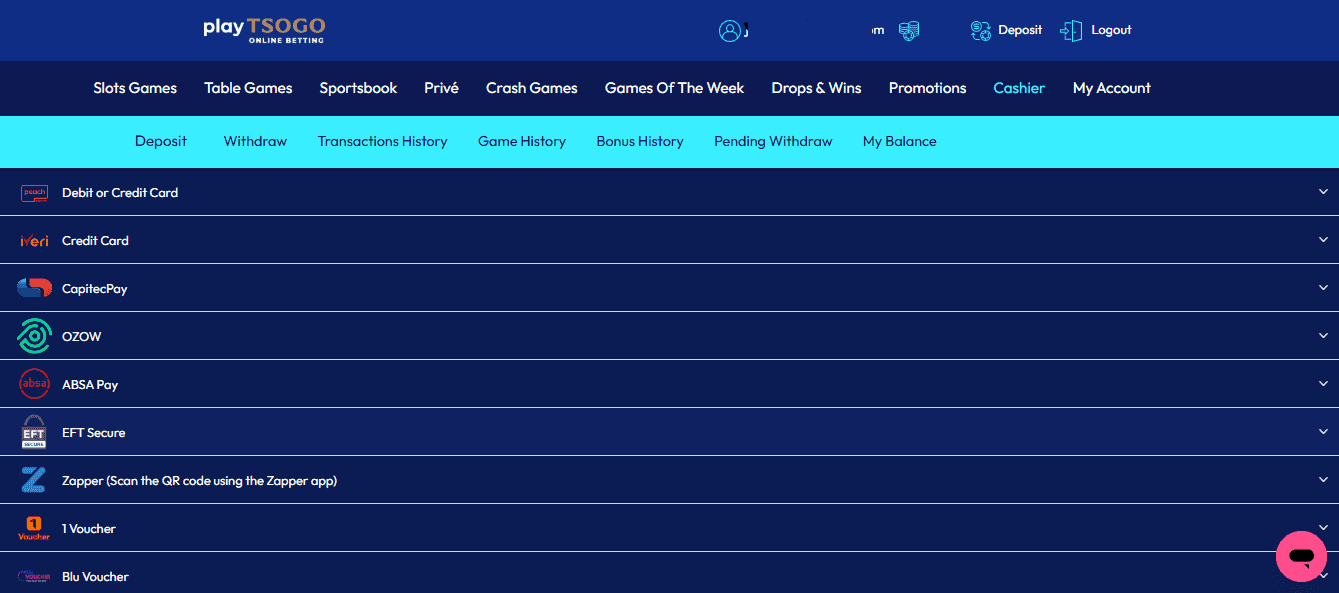Switch to Transactions History tab
The image size is (1339, 593).
pyautogui.click(x=382, y=141)
